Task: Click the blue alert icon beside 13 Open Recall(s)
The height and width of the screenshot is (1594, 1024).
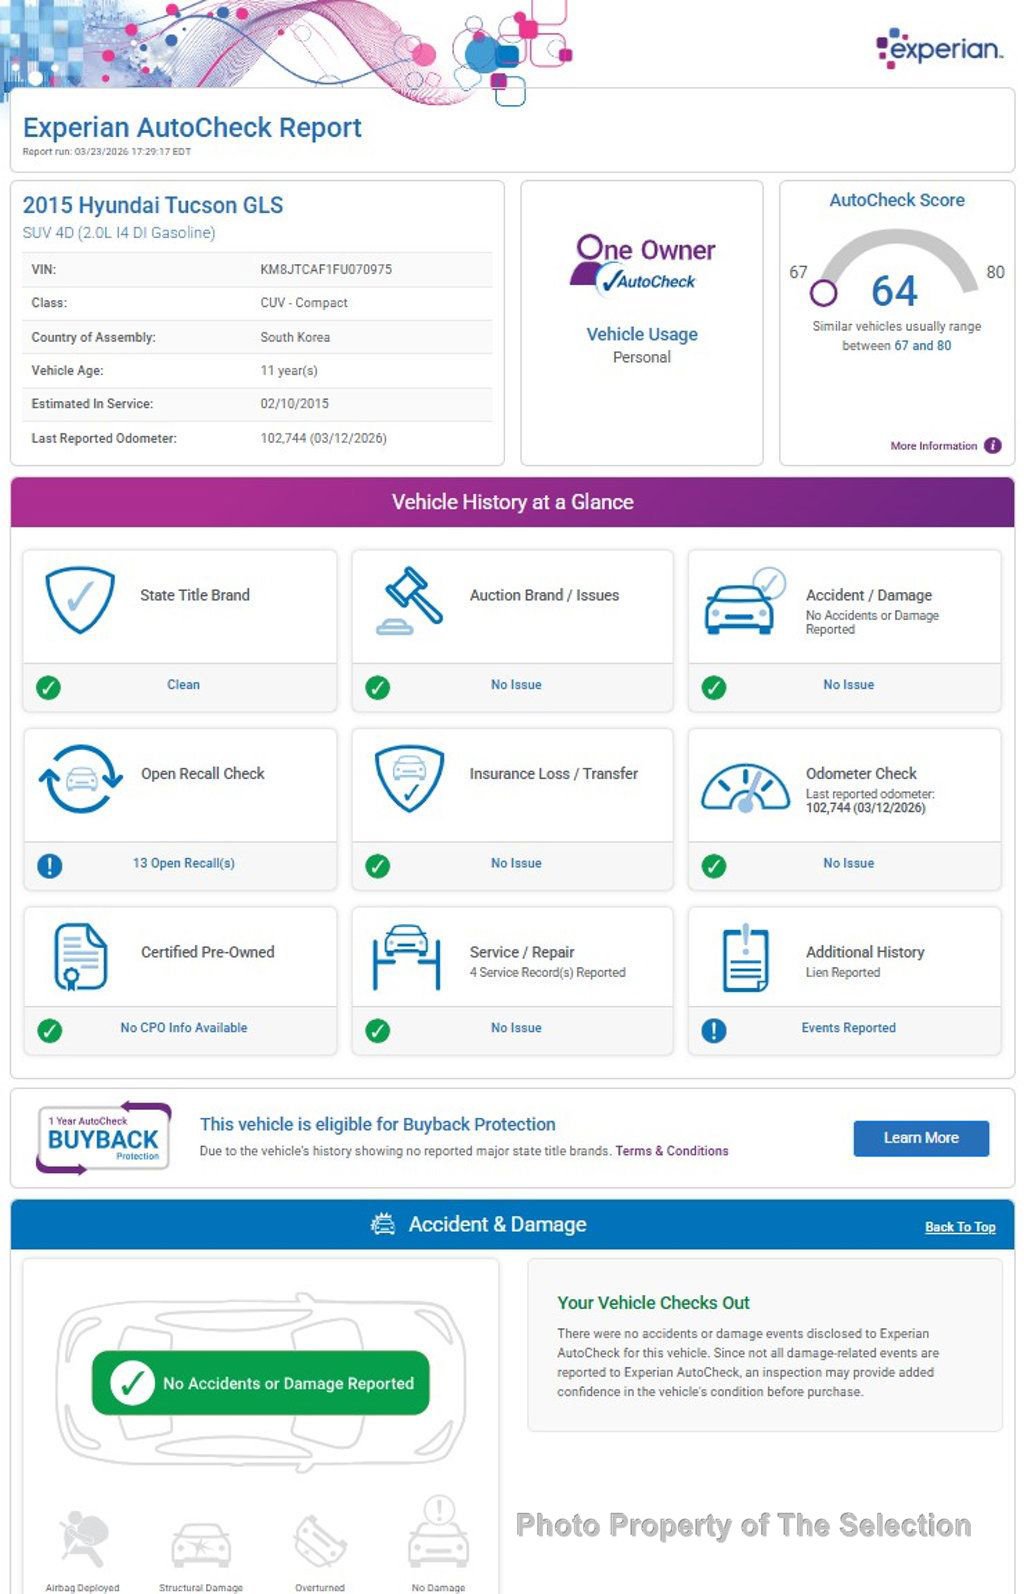Action: (49, 866)
